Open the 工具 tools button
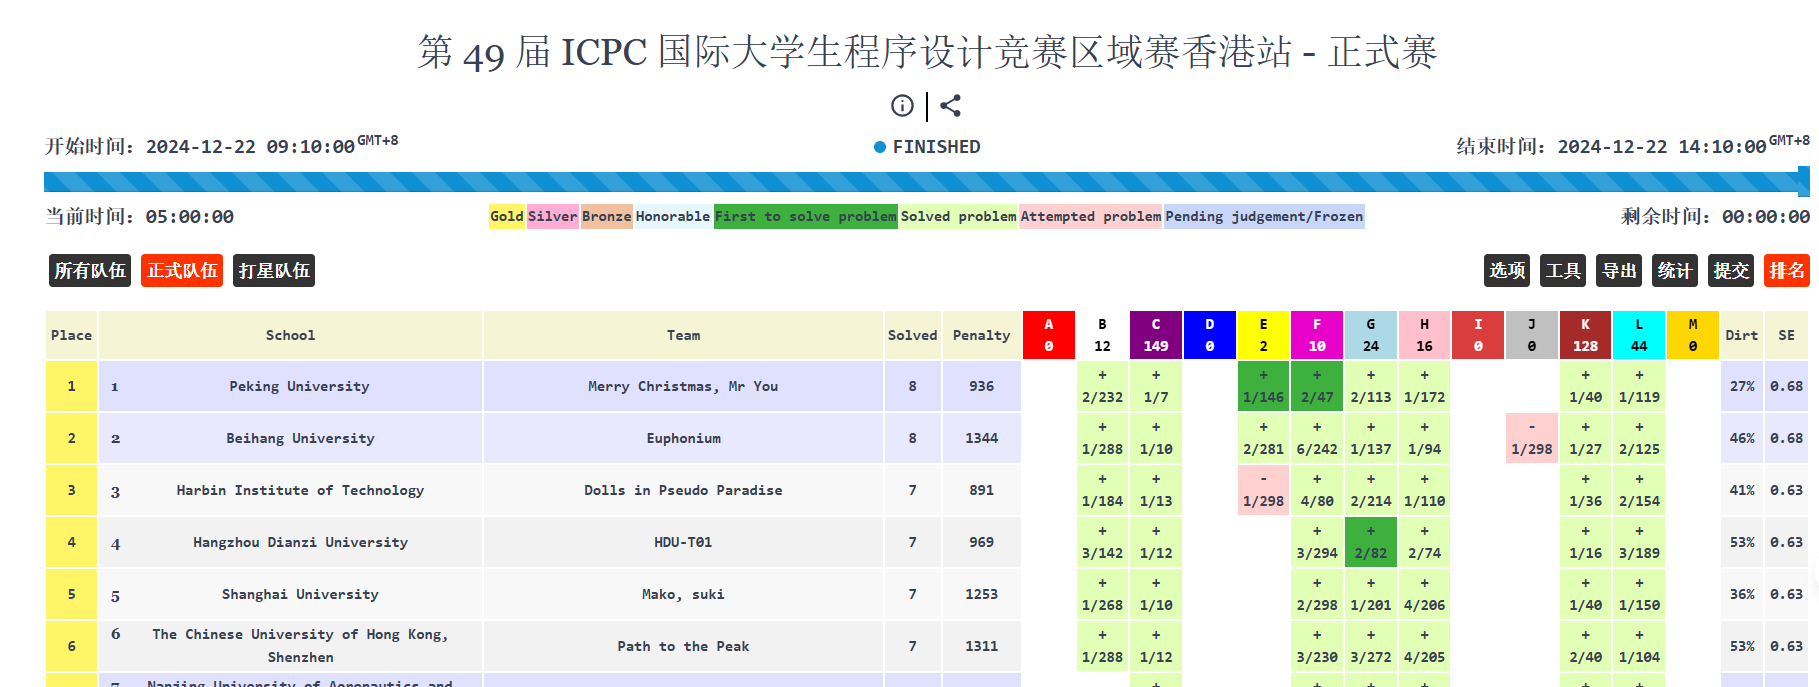 tap(1563, 270)
